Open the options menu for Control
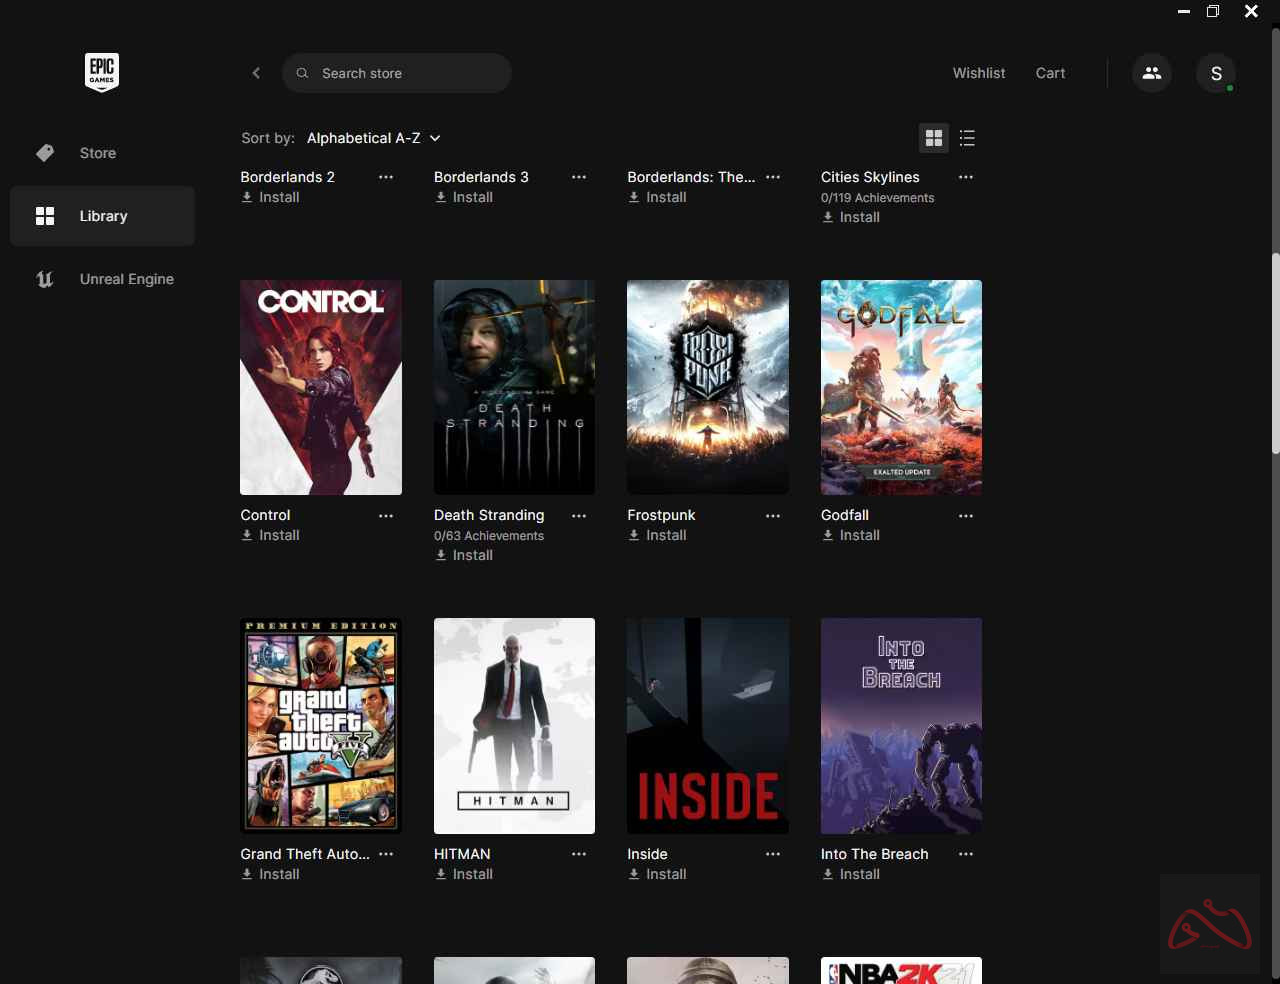1280x984 pixels. (x=386, y=516)
